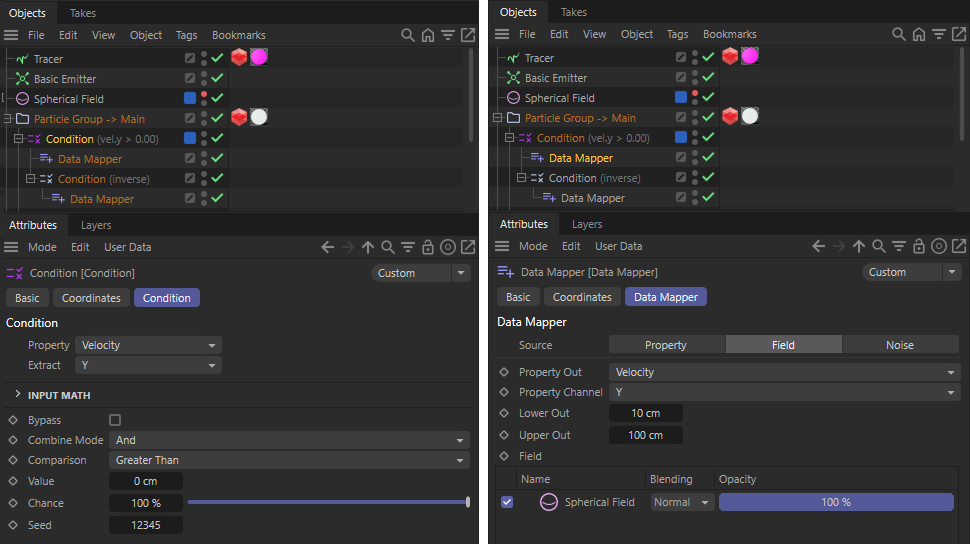Viewport: 970px width, 544px height.
Task: Click target mode icon in left Attributes panel
Action: tap(448, 248)
